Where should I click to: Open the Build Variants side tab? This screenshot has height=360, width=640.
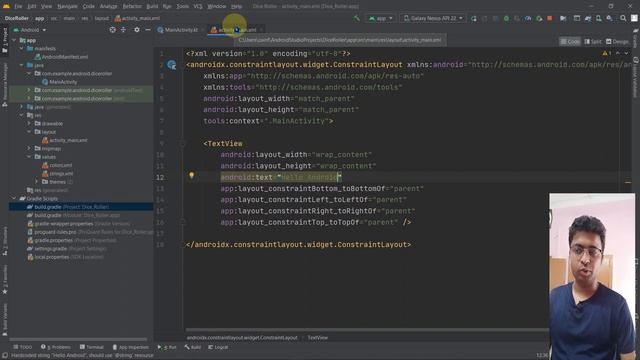click(x=5, y=319)
